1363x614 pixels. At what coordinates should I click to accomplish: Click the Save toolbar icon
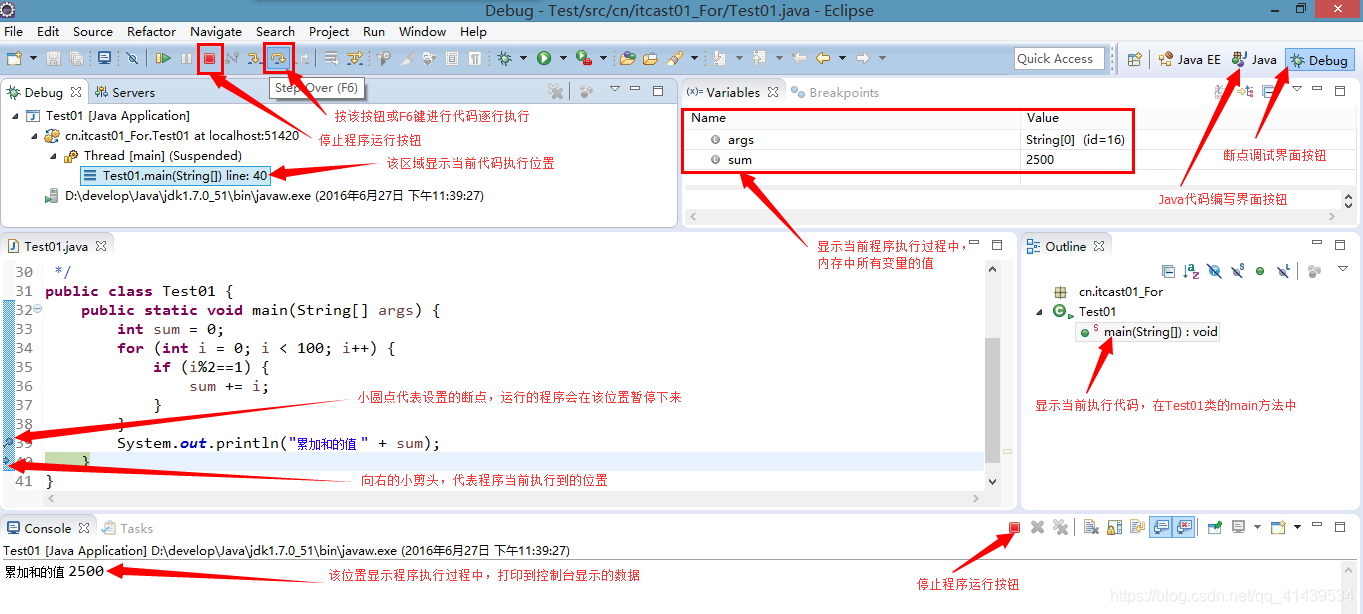point(53,58)
